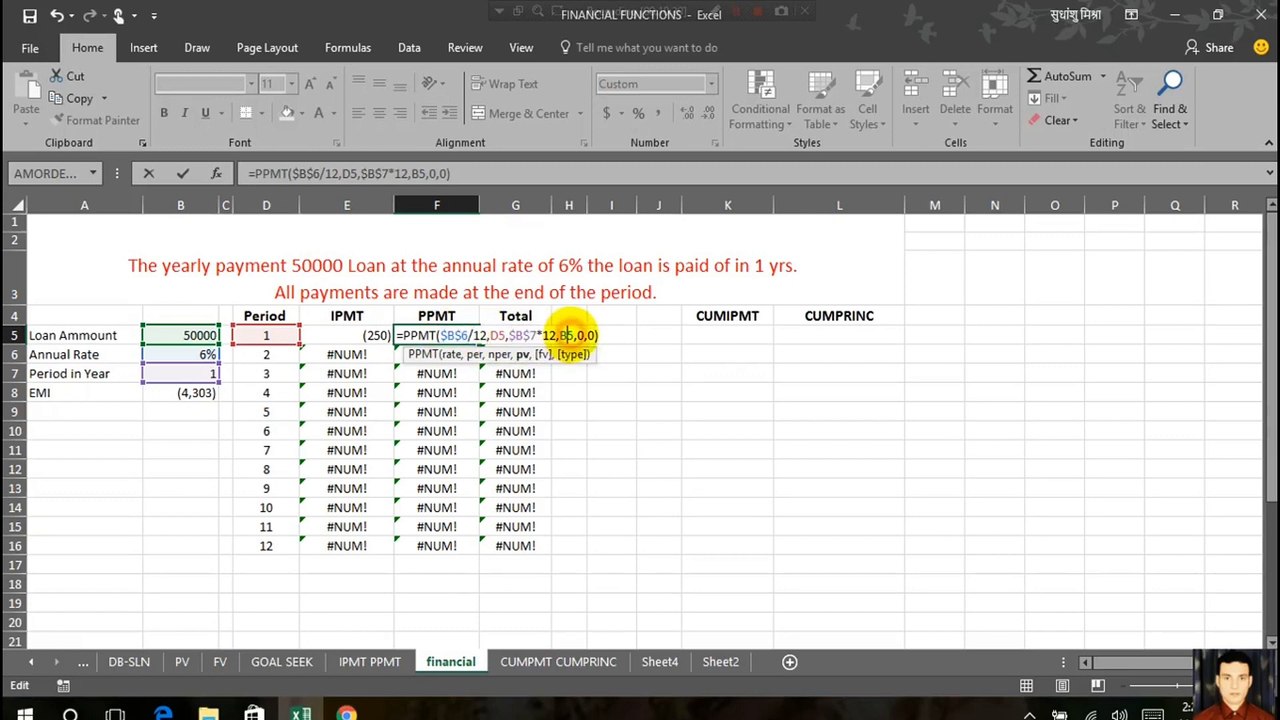Expand the Number Format dropdown showing Custom
Image resolution: width=1280 pixels, height=720 pixels.
pos(711,84)
